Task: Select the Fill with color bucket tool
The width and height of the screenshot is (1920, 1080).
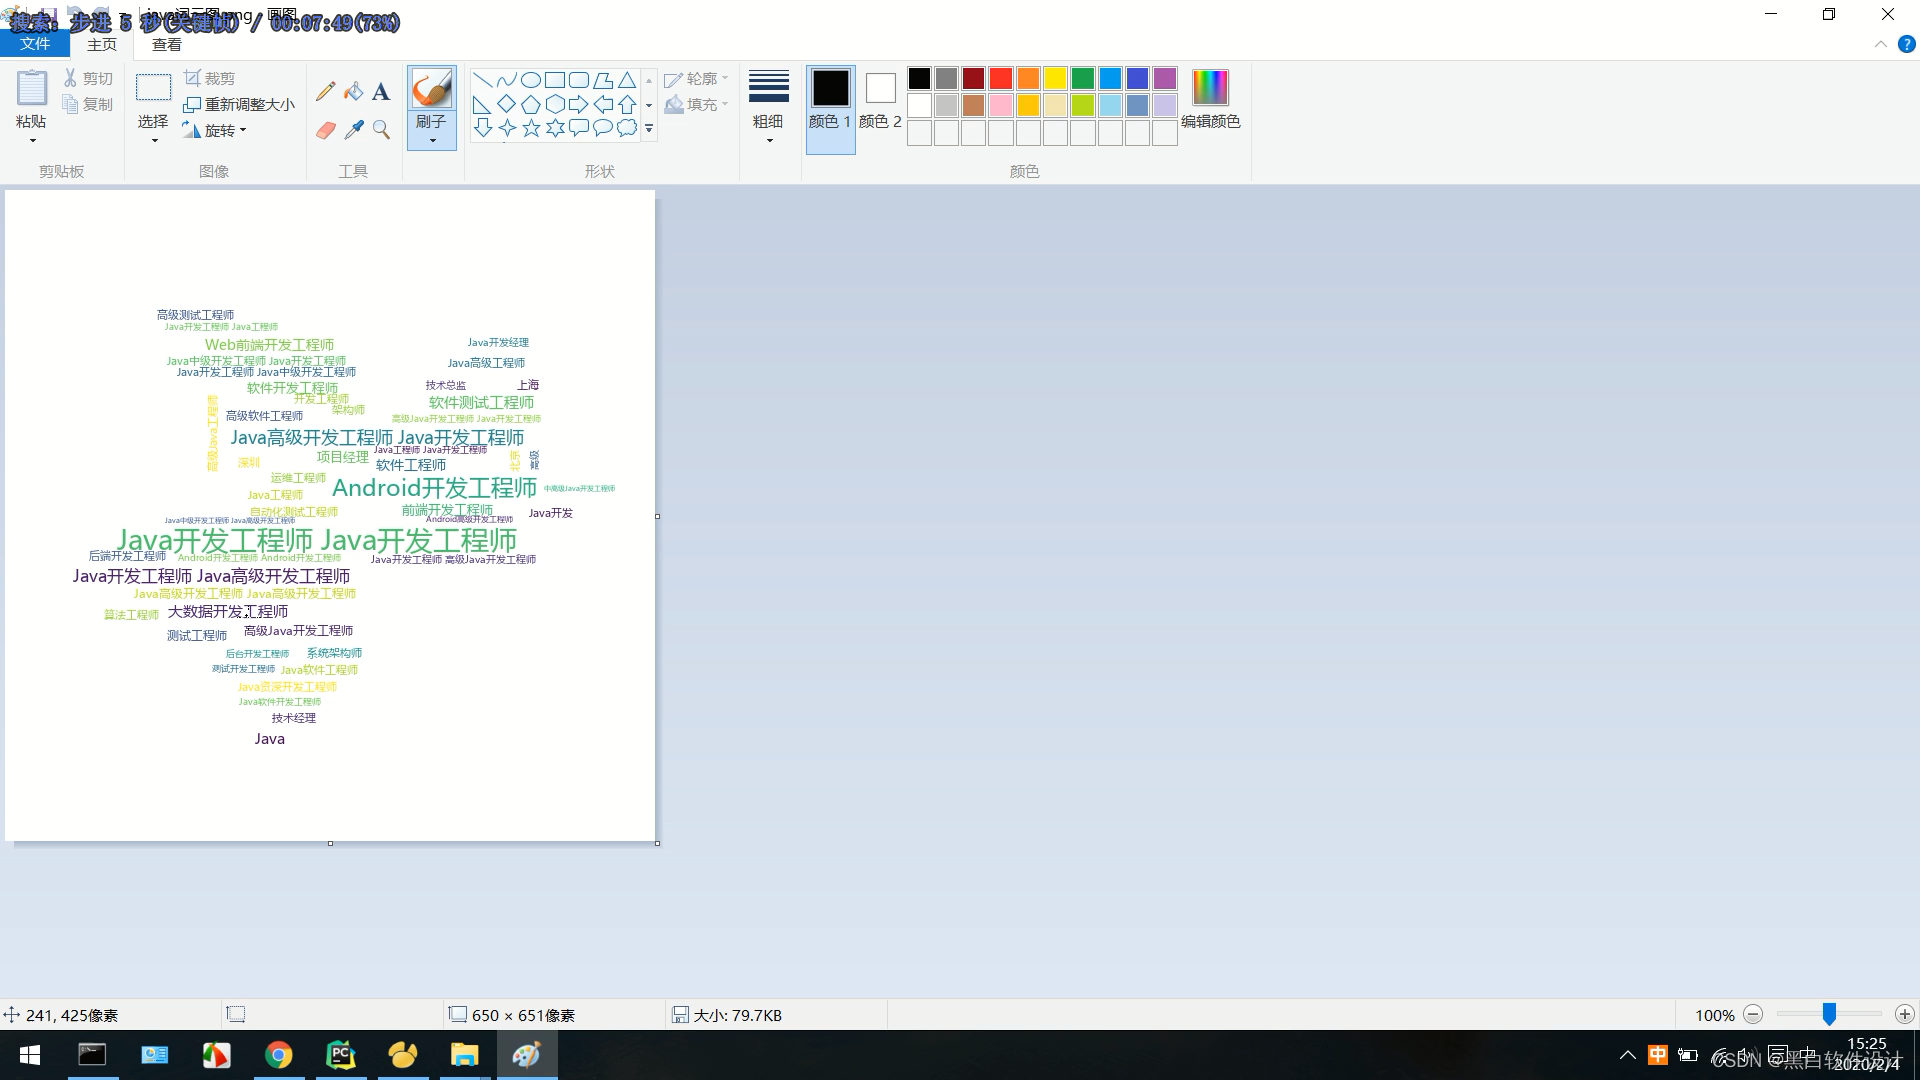Action: (353, 92)
